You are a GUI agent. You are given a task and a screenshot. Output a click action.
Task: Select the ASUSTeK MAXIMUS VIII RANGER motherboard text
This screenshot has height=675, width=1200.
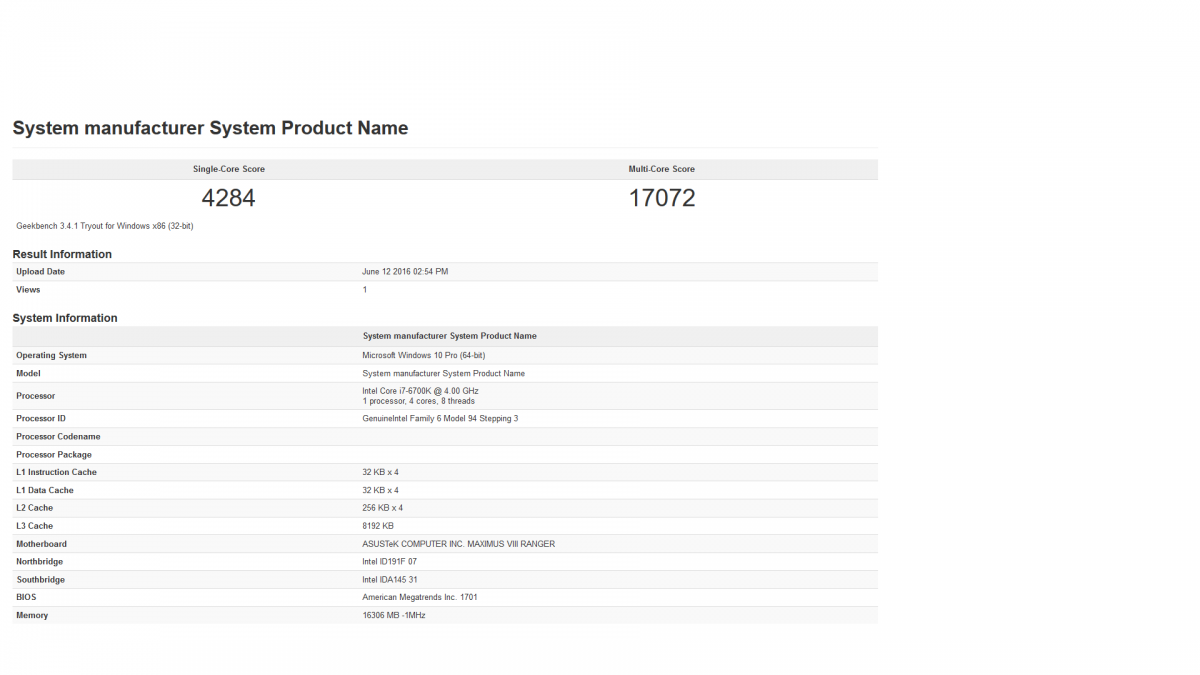[x=458, y=544]
